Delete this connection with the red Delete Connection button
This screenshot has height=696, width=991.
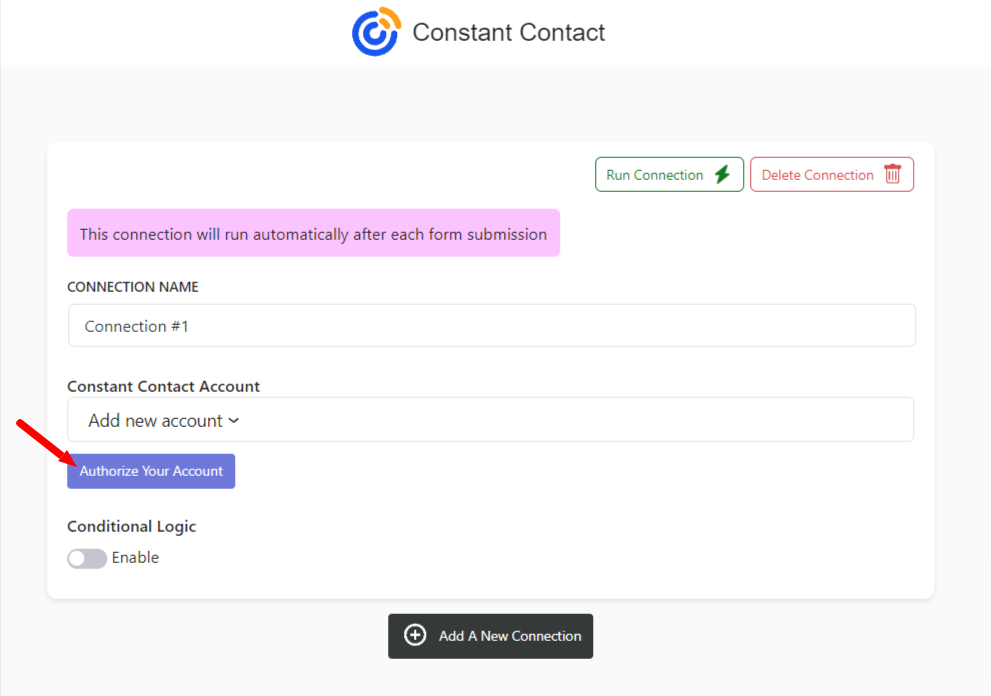pyautogui.click(x=832, y=174)
